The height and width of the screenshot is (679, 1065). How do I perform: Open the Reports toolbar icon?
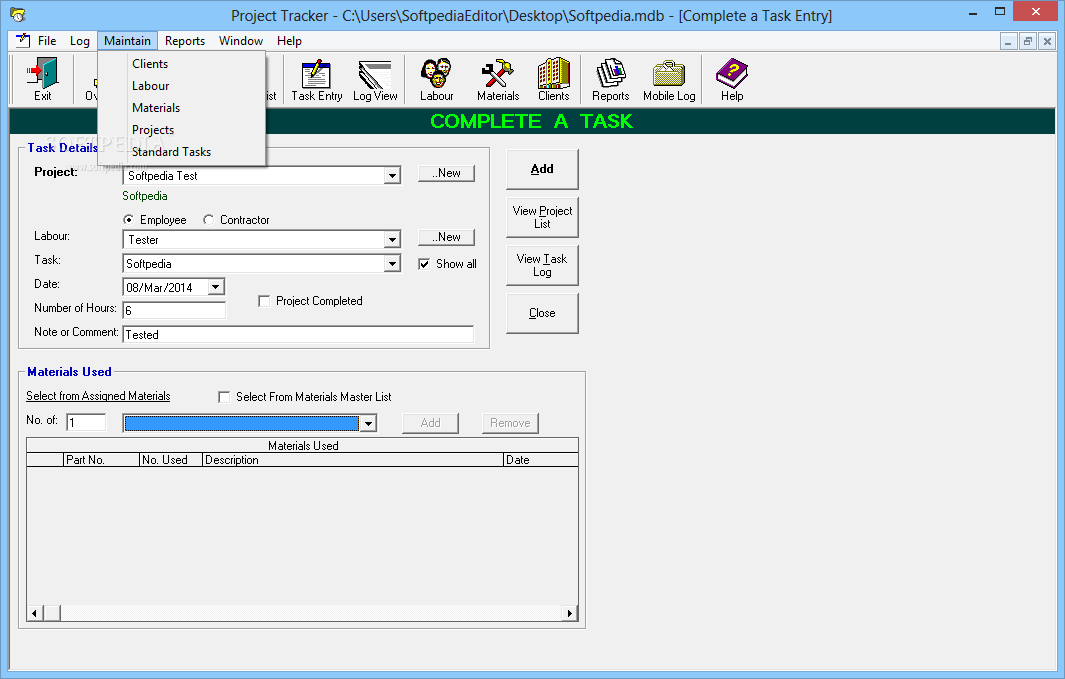coord(611,79)
